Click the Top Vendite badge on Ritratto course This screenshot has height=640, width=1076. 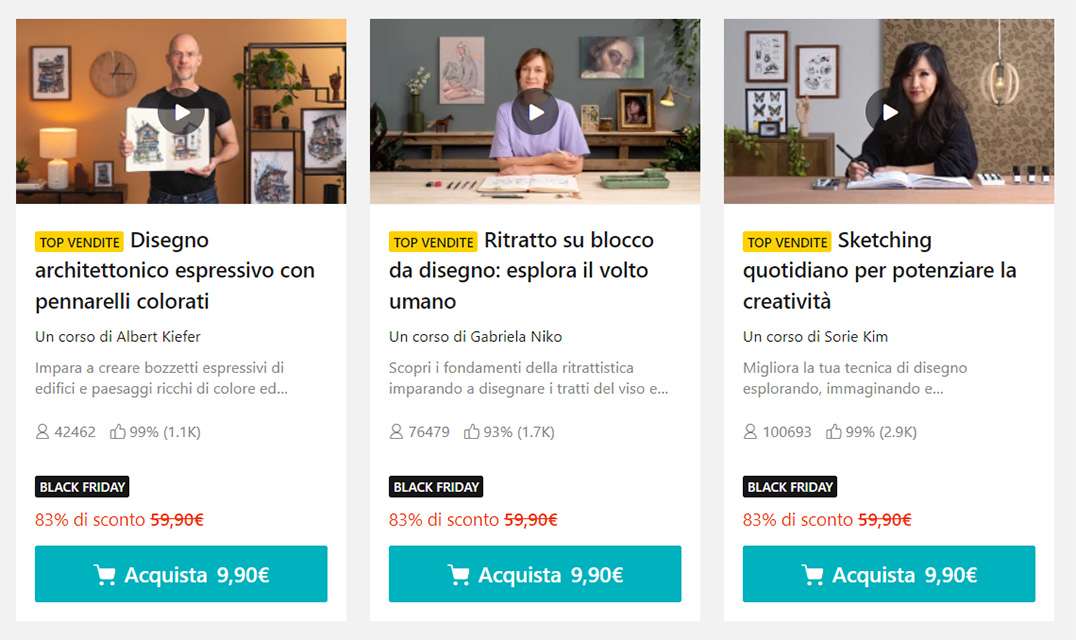pos(433,242)
